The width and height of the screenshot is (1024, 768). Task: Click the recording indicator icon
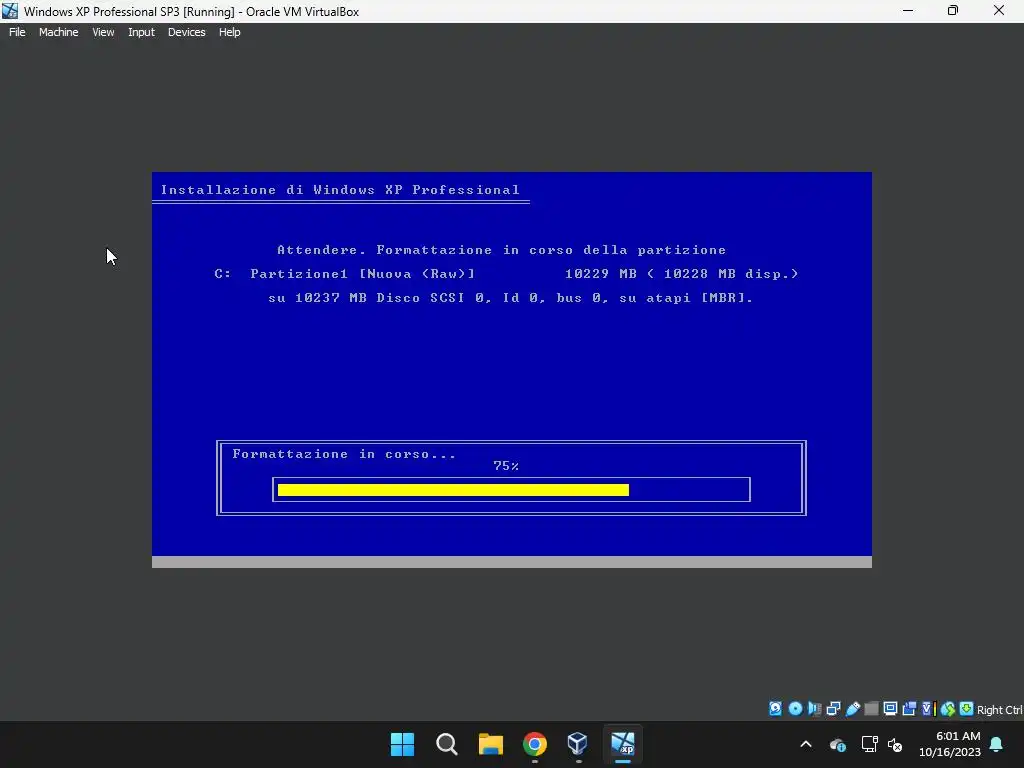[x=909, y=709]
